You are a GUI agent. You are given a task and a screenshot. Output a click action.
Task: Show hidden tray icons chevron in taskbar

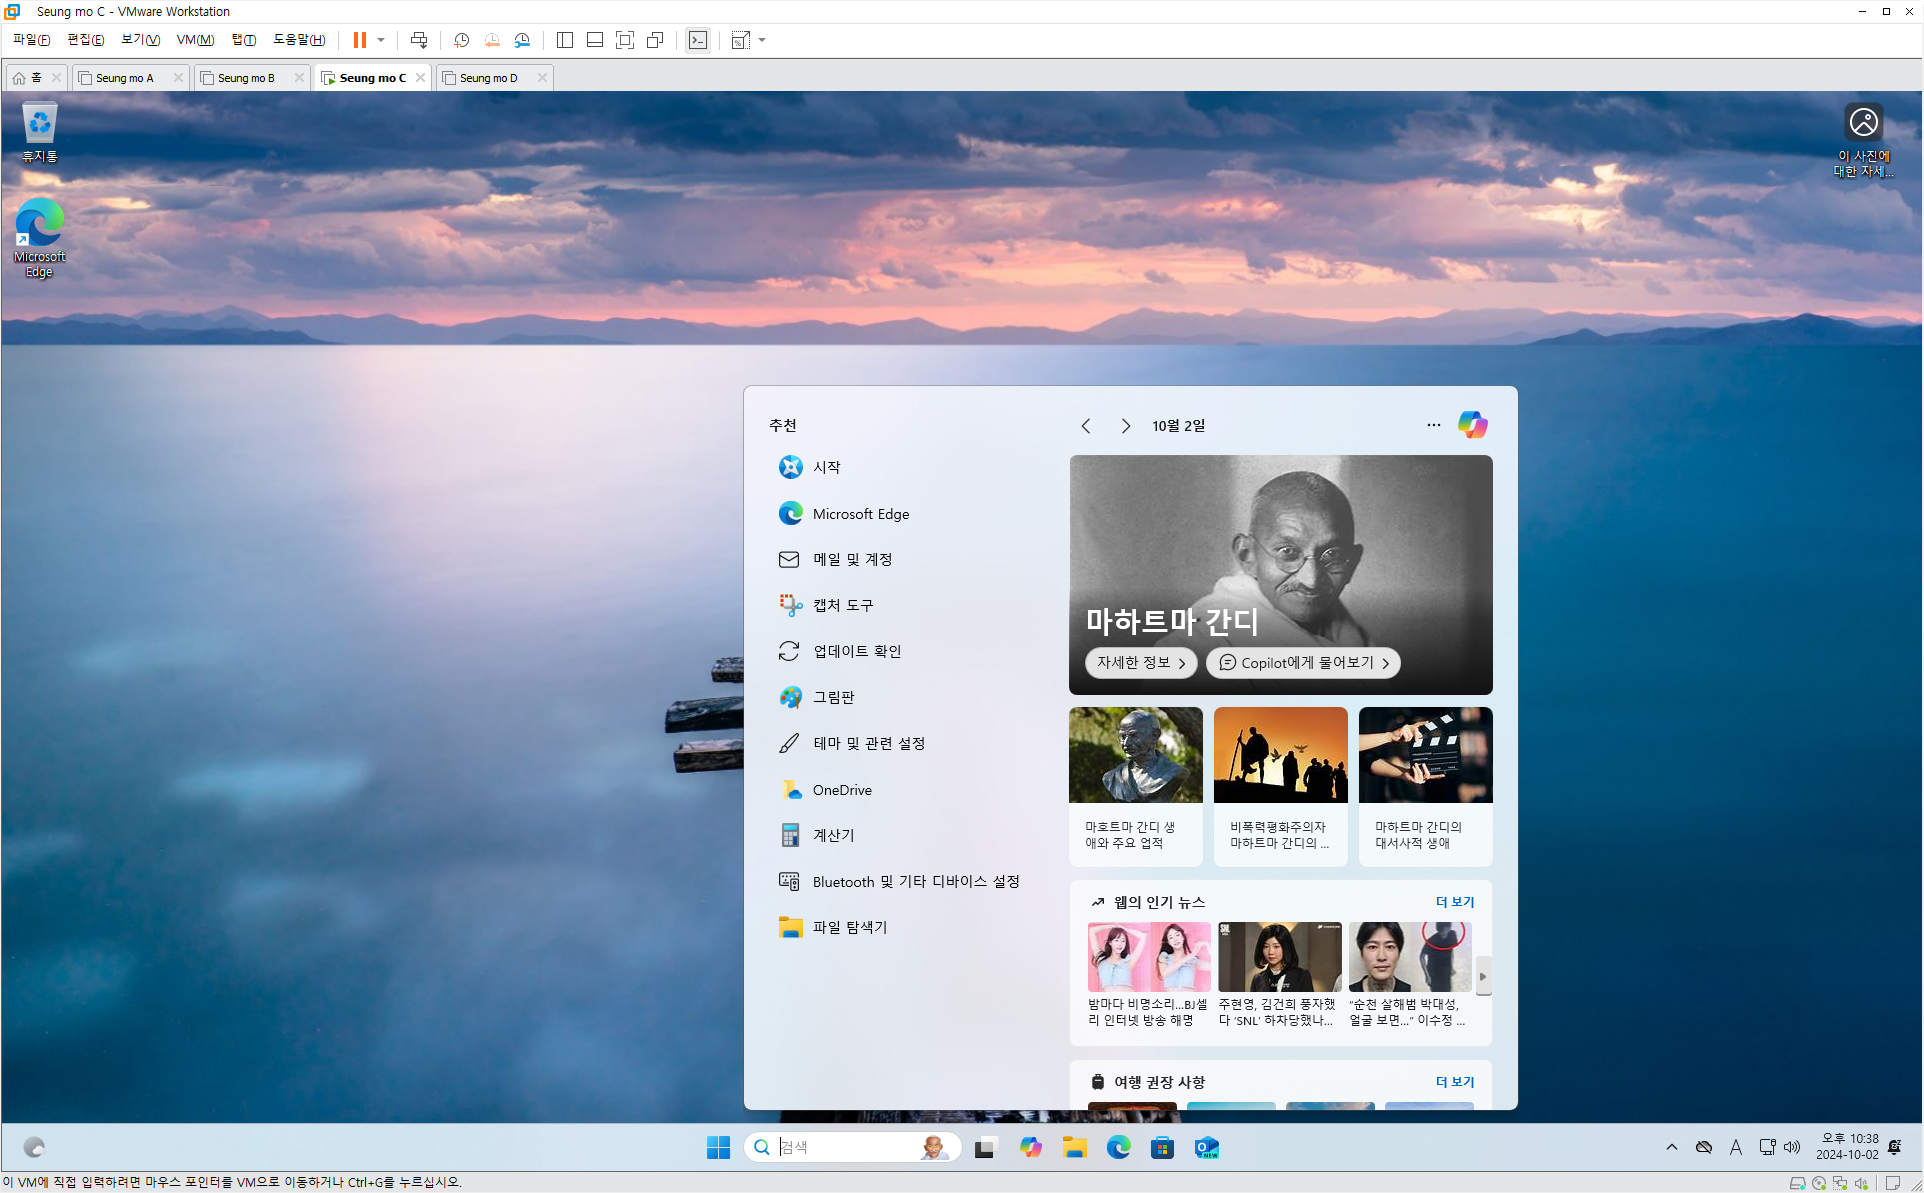point(1671,1147)
